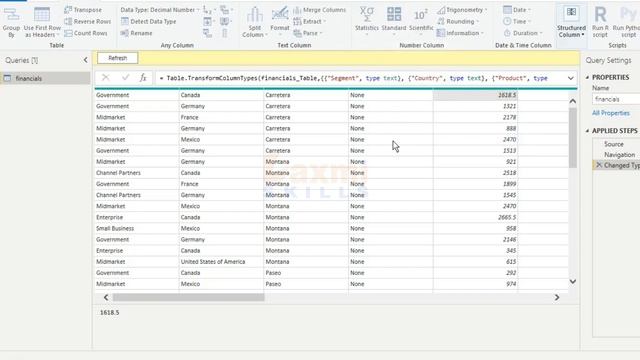This screenshot has height=360, width=640.
Task: Click Use First Row as Headers
Action: (x=42, y=23)
